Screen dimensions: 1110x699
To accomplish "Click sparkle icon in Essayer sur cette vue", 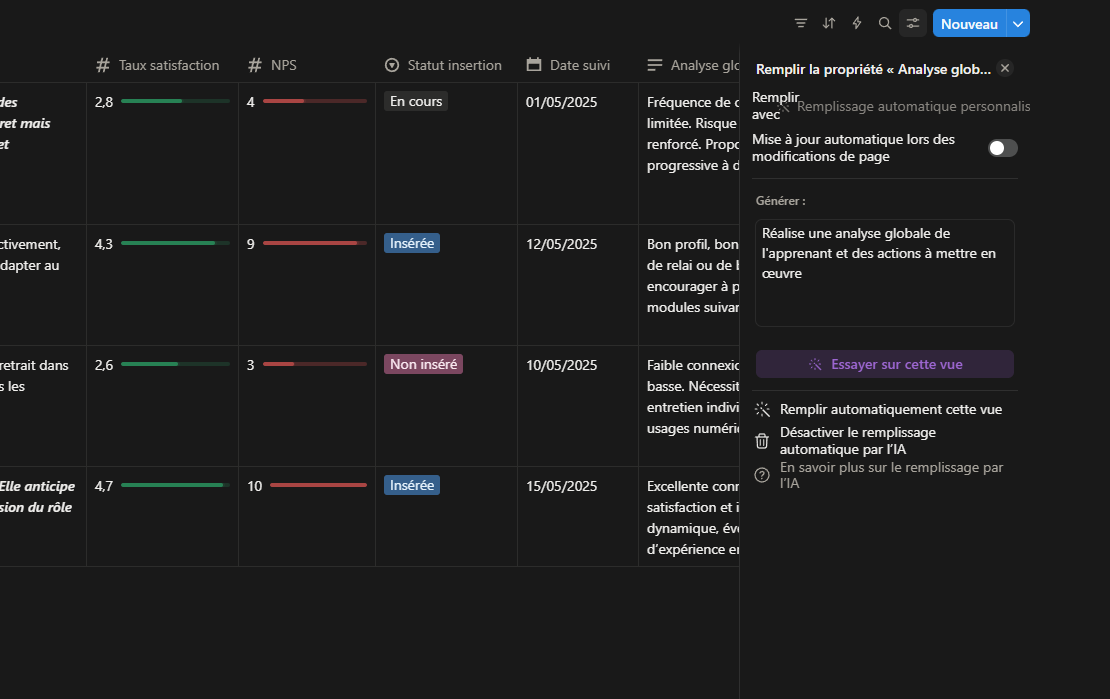I will pyautogui.click(x=816, y=364).
